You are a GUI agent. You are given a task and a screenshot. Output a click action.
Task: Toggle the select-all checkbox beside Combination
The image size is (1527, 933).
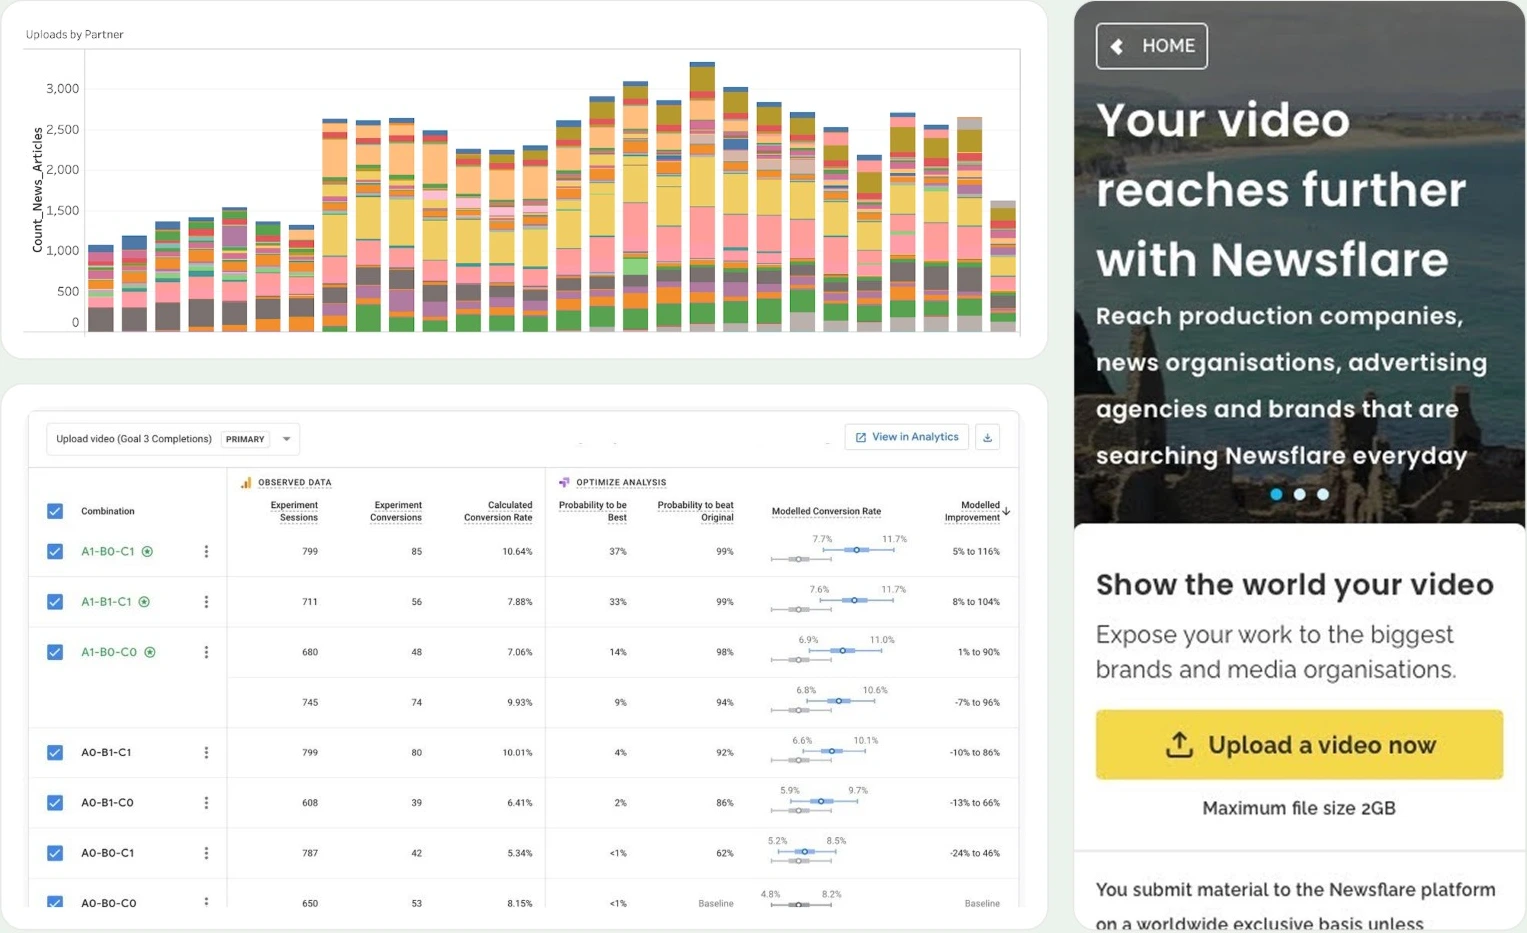55,511
